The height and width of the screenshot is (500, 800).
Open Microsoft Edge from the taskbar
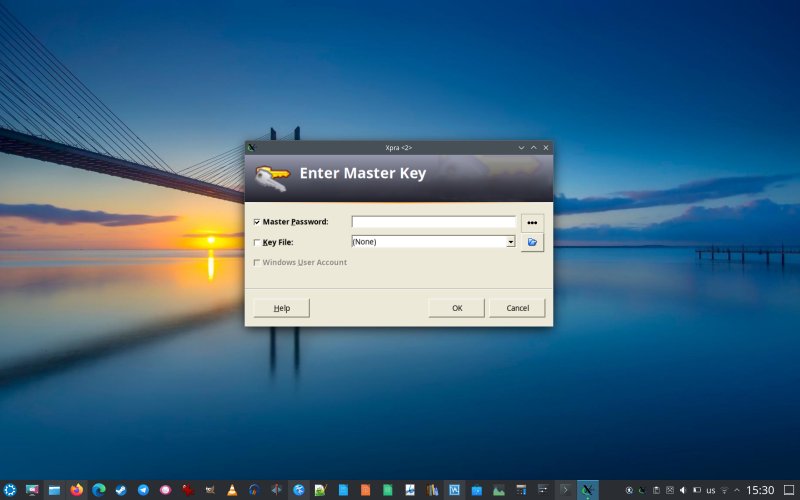(98, 490)
